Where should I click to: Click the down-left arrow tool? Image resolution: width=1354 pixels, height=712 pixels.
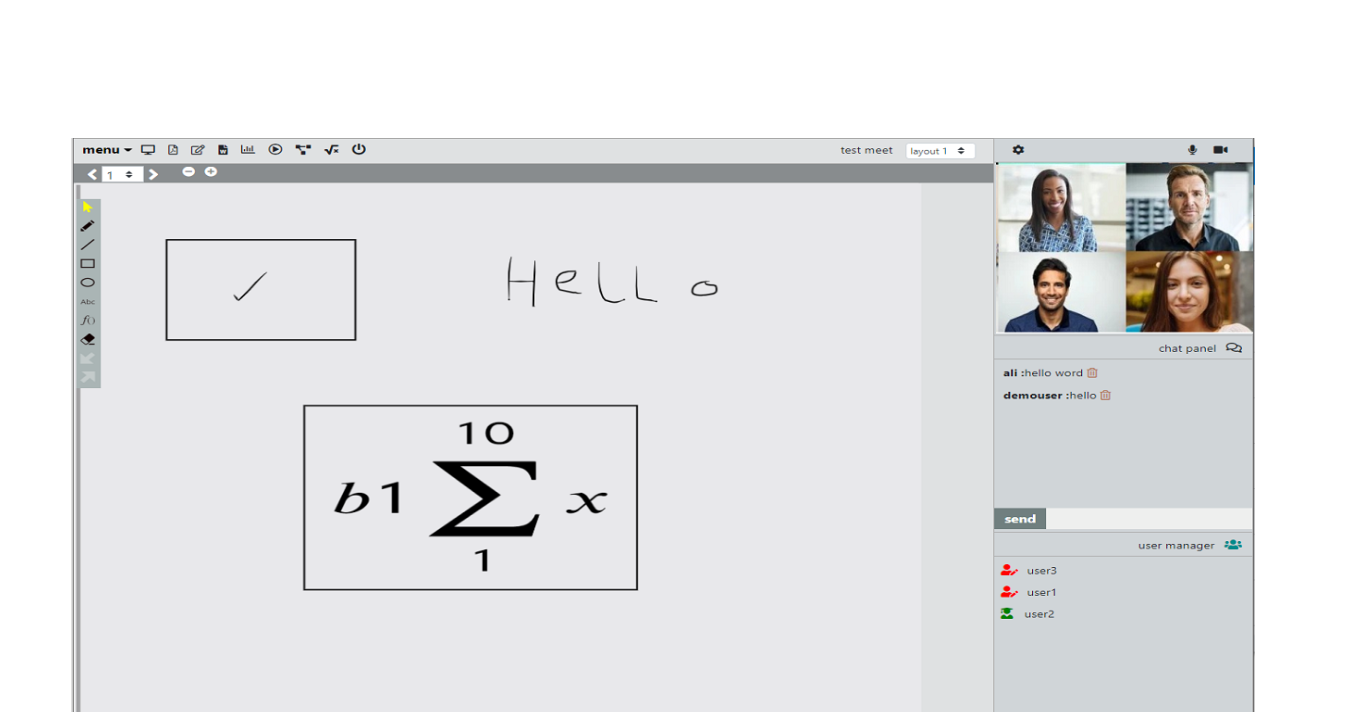(x=88, y=358)
